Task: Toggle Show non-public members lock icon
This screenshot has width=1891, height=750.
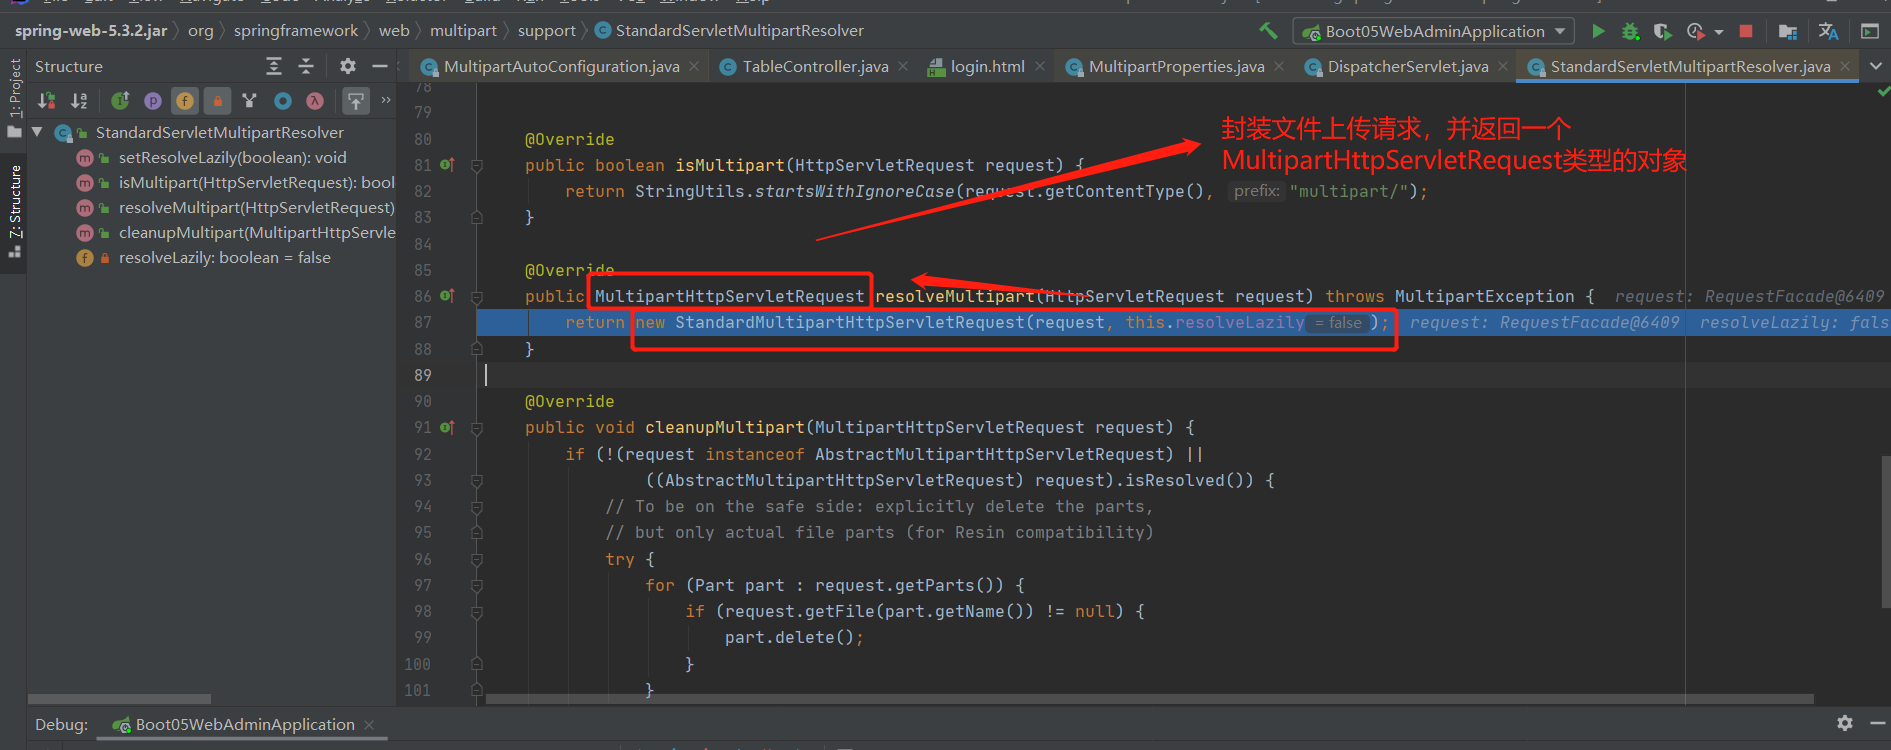Action: [x=217, y=100]
